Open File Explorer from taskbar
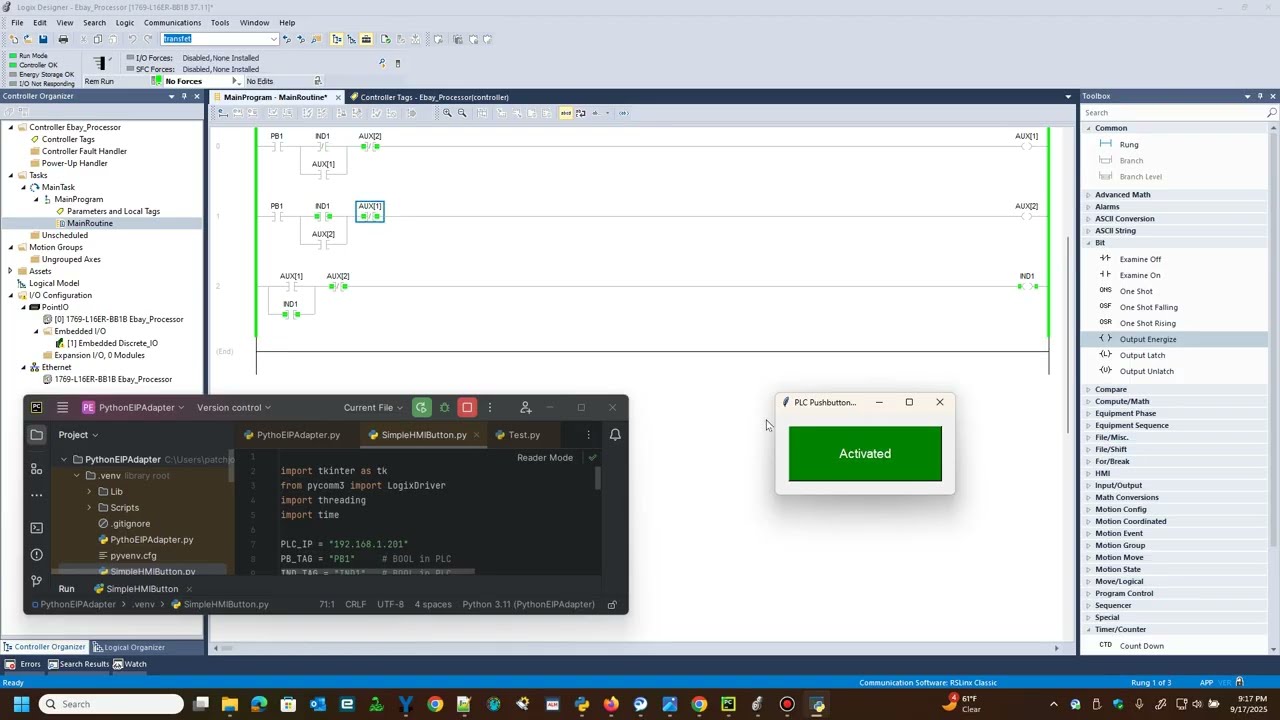 [x=230, y=704]
